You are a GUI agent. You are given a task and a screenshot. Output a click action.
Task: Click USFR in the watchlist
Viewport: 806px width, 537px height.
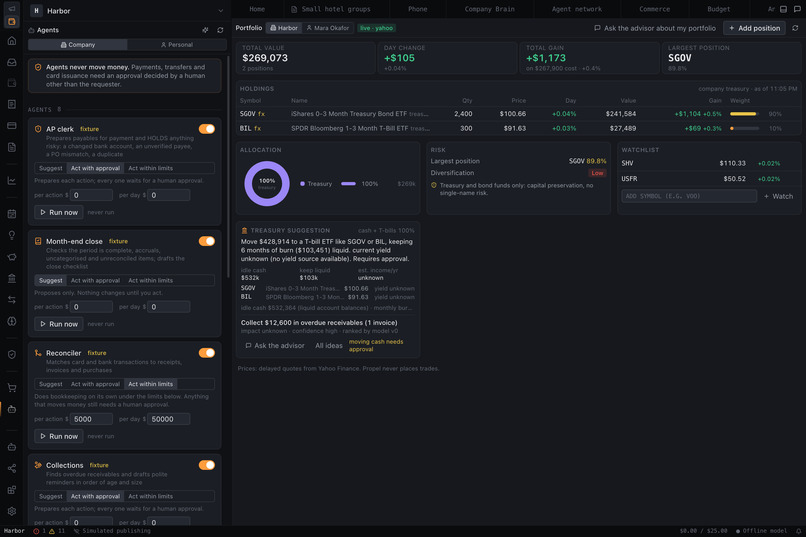click(629, 179)
